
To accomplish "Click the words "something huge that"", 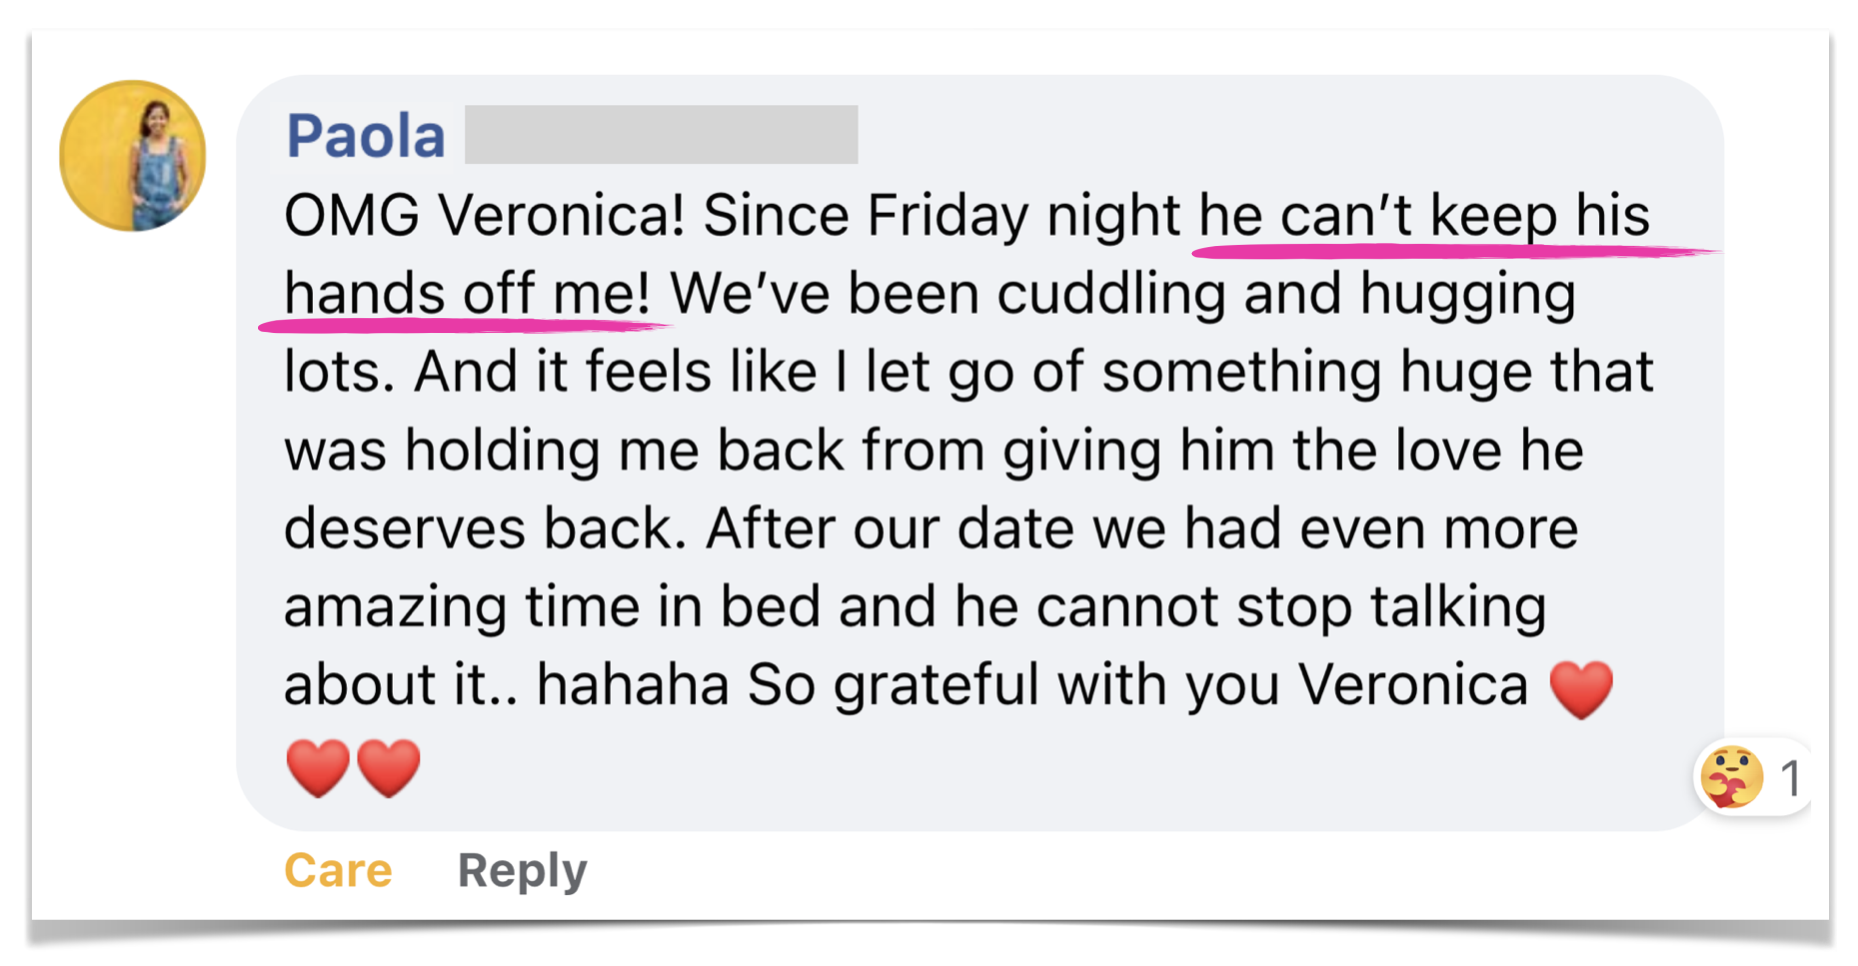I will (1377, 372).
